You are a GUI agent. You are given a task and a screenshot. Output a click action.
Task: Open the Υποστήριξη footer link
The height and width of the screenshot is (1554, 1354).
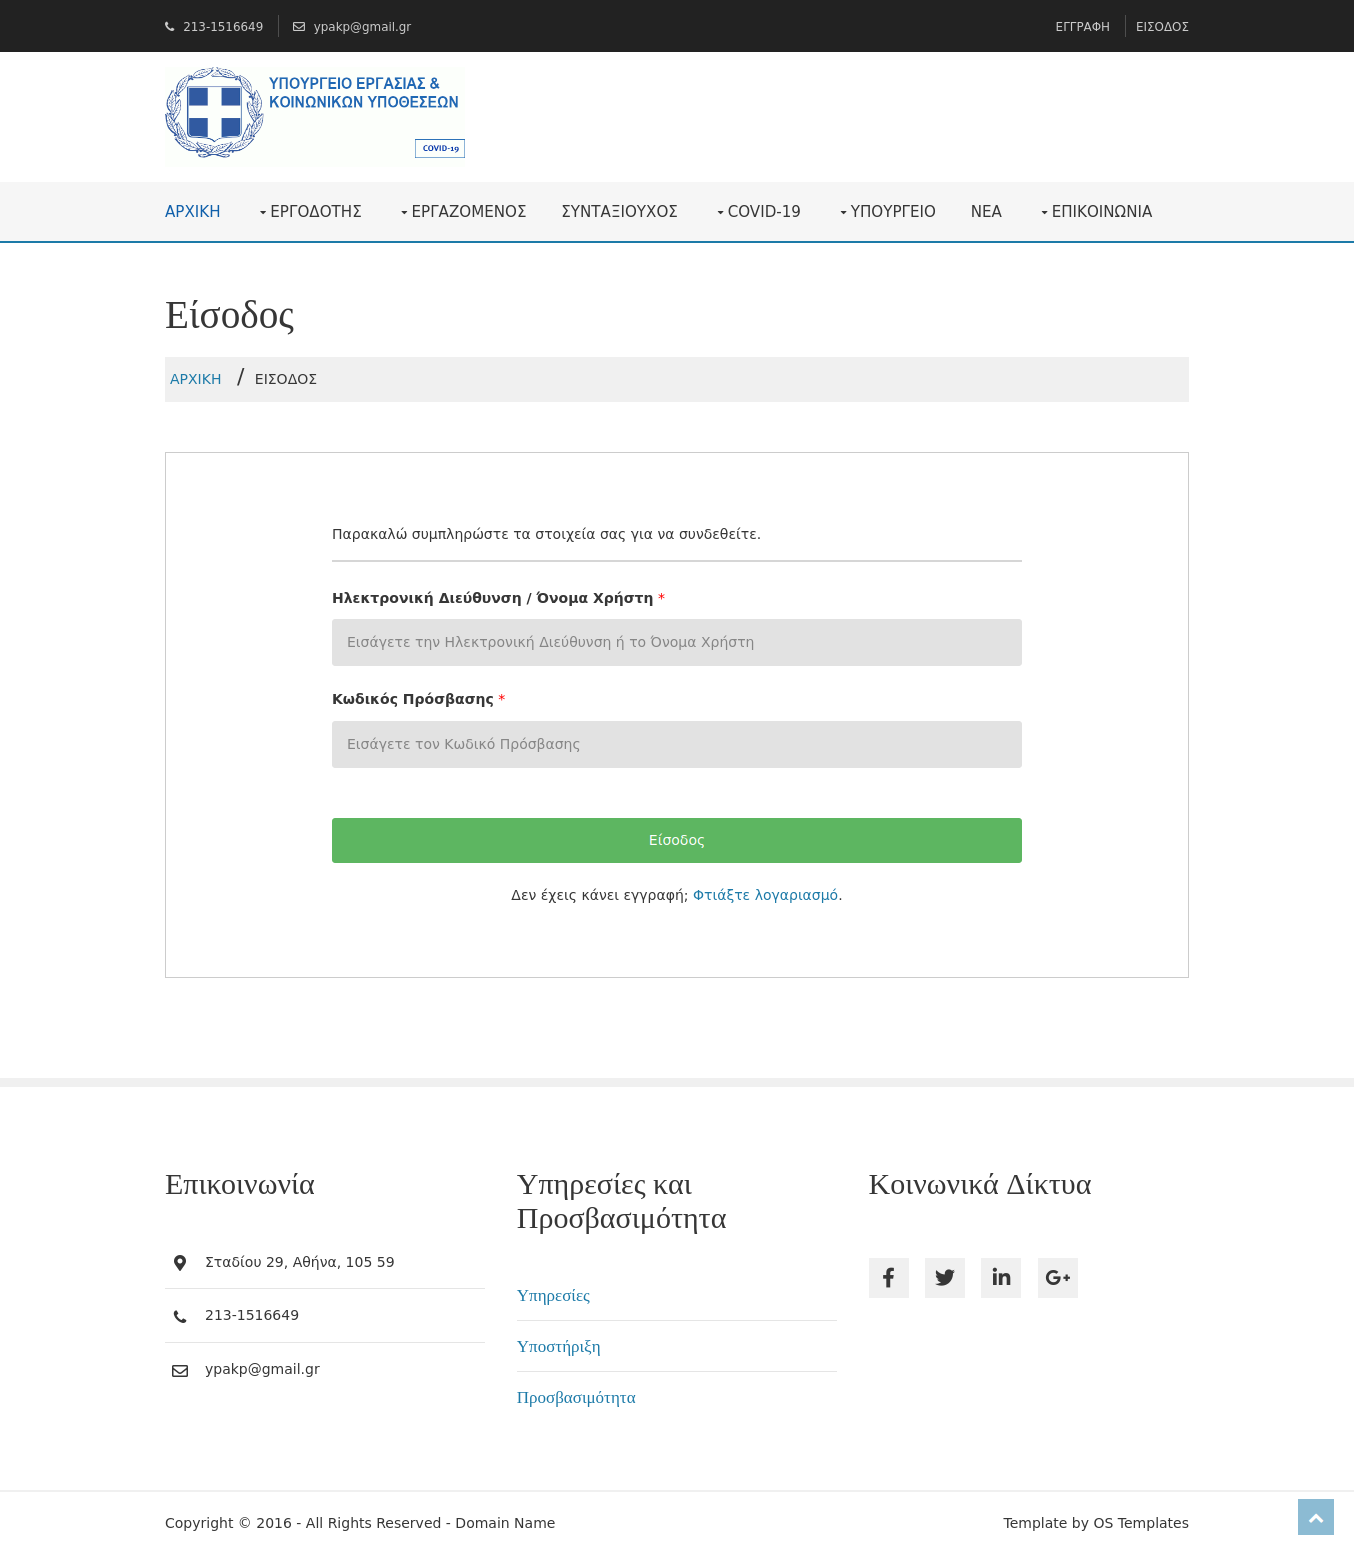pyautogui.click(x=558, y=1347)
